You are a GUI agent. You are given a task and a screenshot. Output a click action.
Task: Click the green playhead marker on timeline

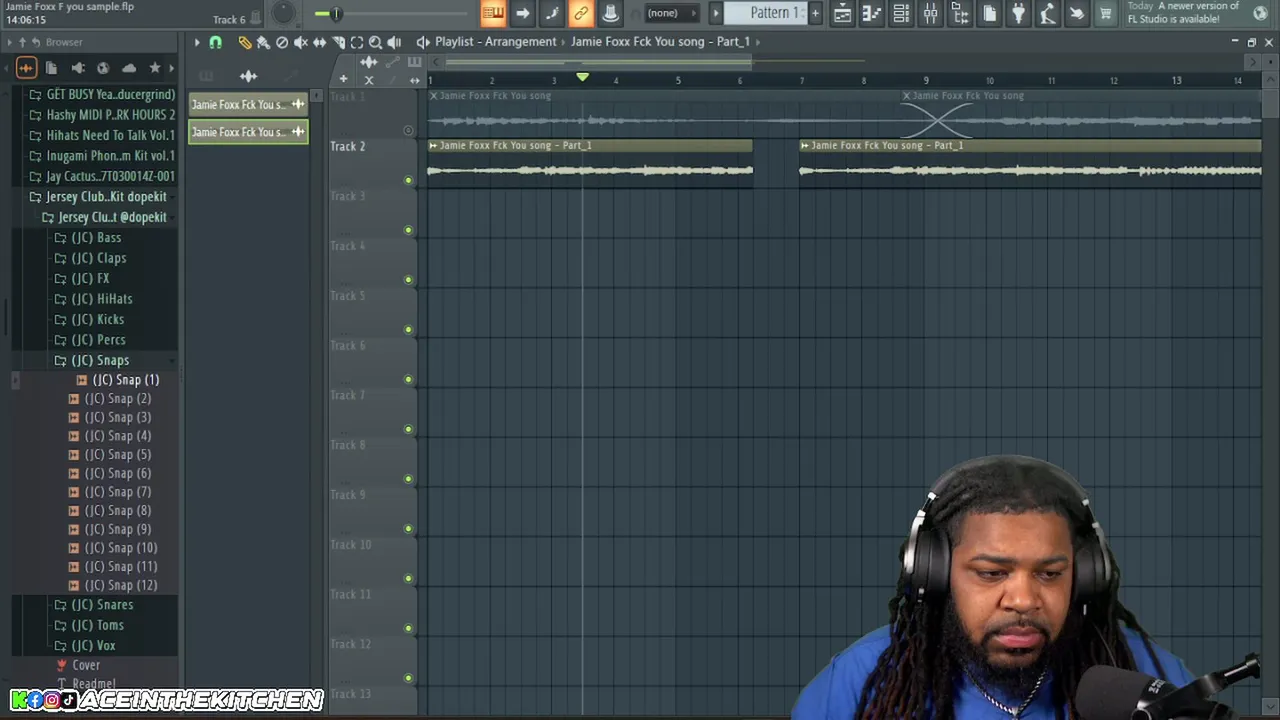pos(583,77)
